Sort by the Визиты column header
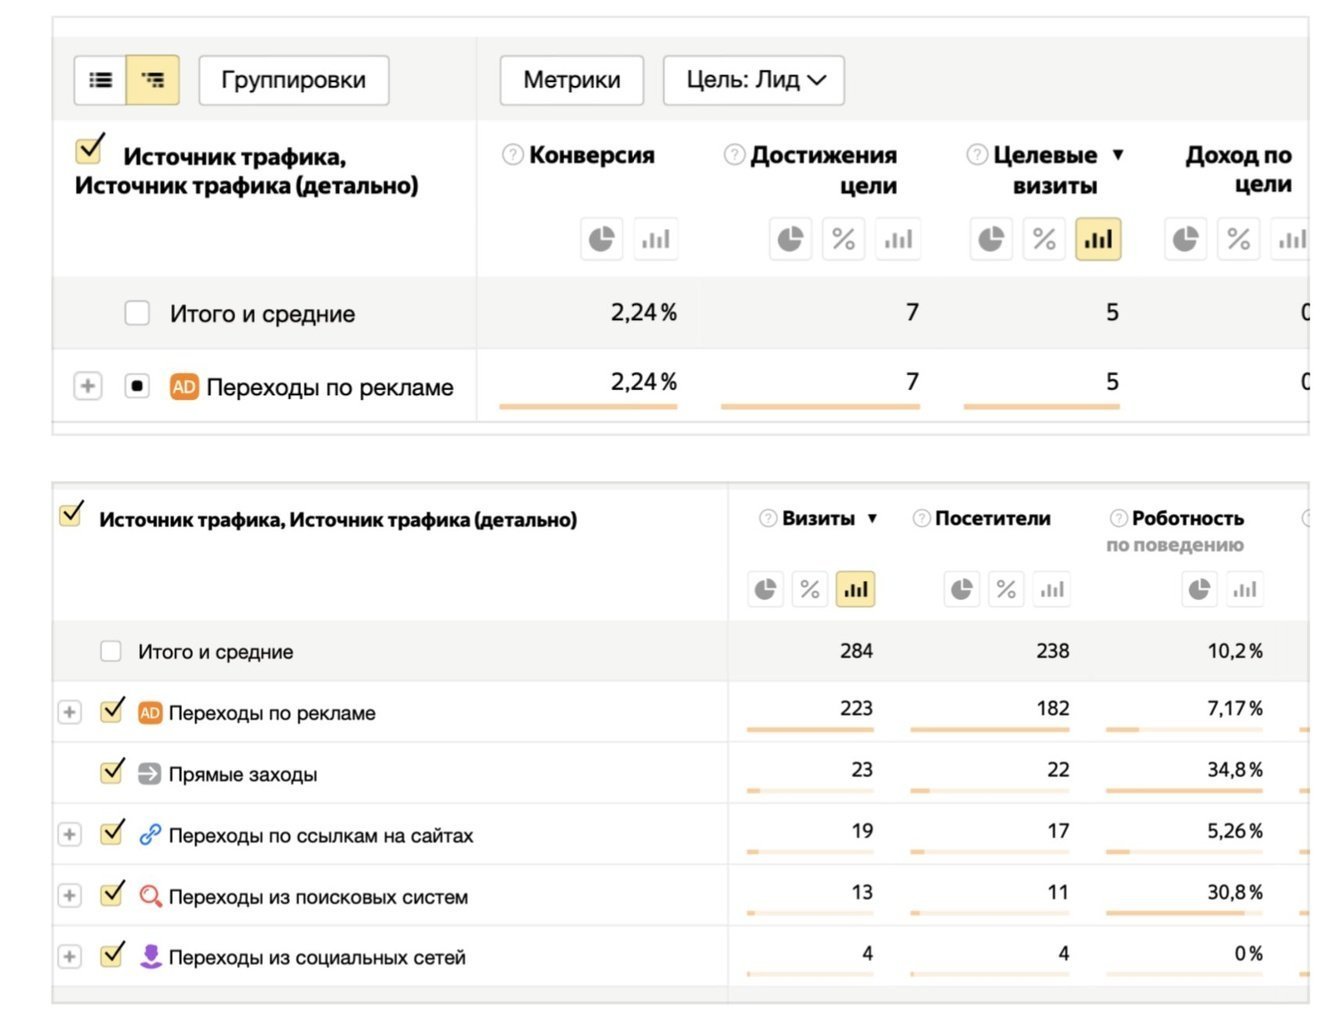Screen dimensions: 1340x1031 [818, 518]
